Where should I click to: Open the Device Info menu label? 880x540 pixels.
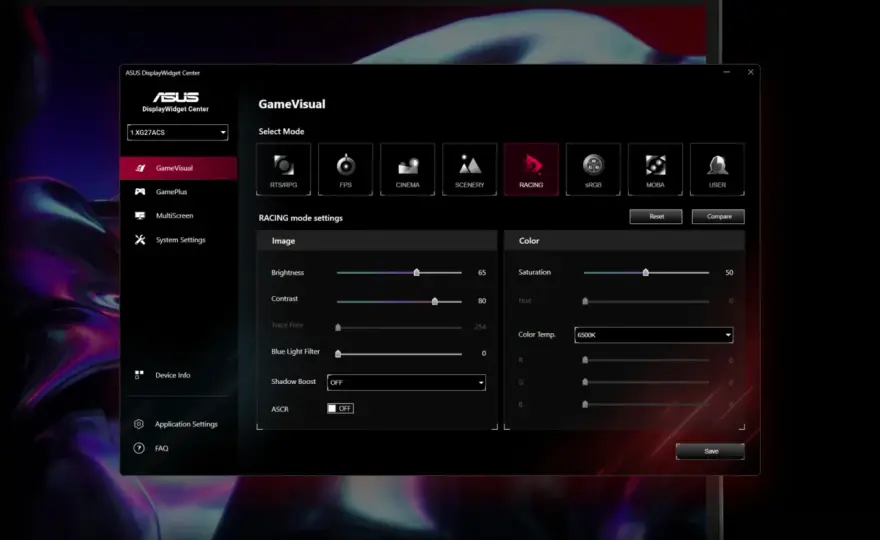pyautogui.click(x=173, y=375)
